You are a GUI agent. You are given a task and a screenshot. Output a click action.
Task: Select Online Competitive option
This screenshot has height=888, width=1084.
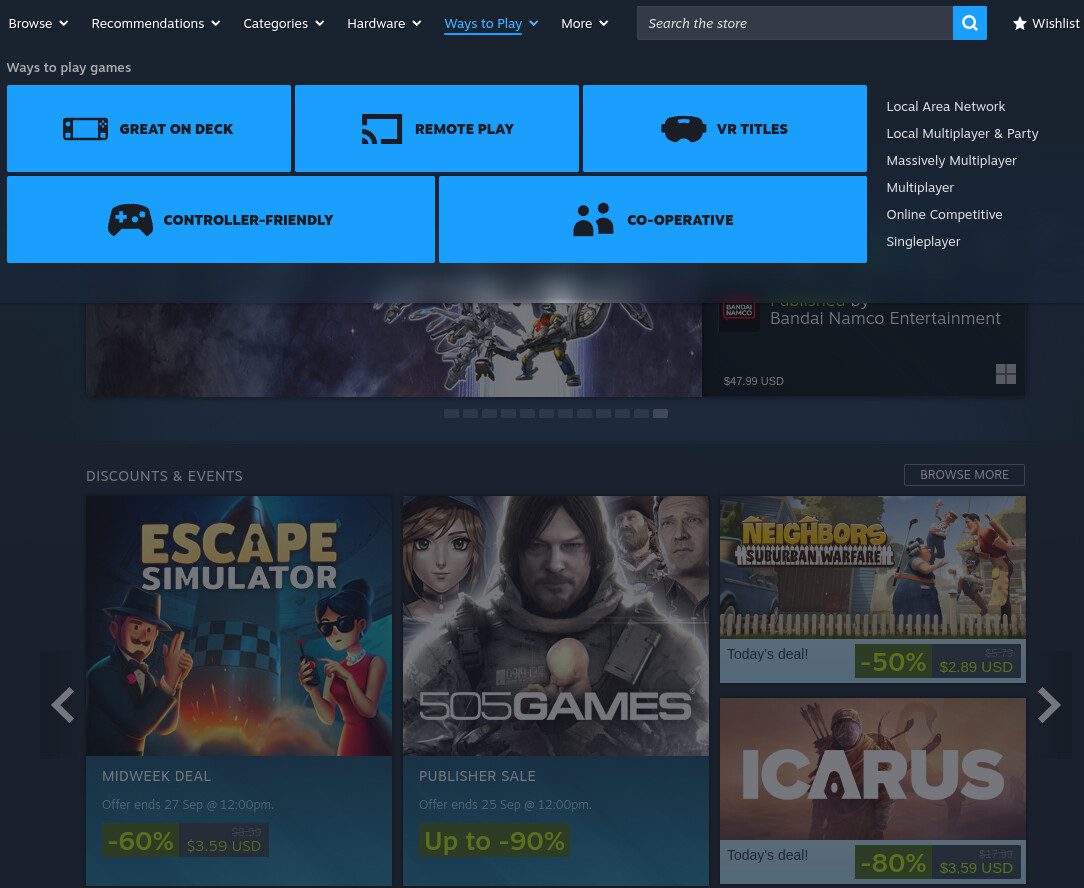(944, 214)
